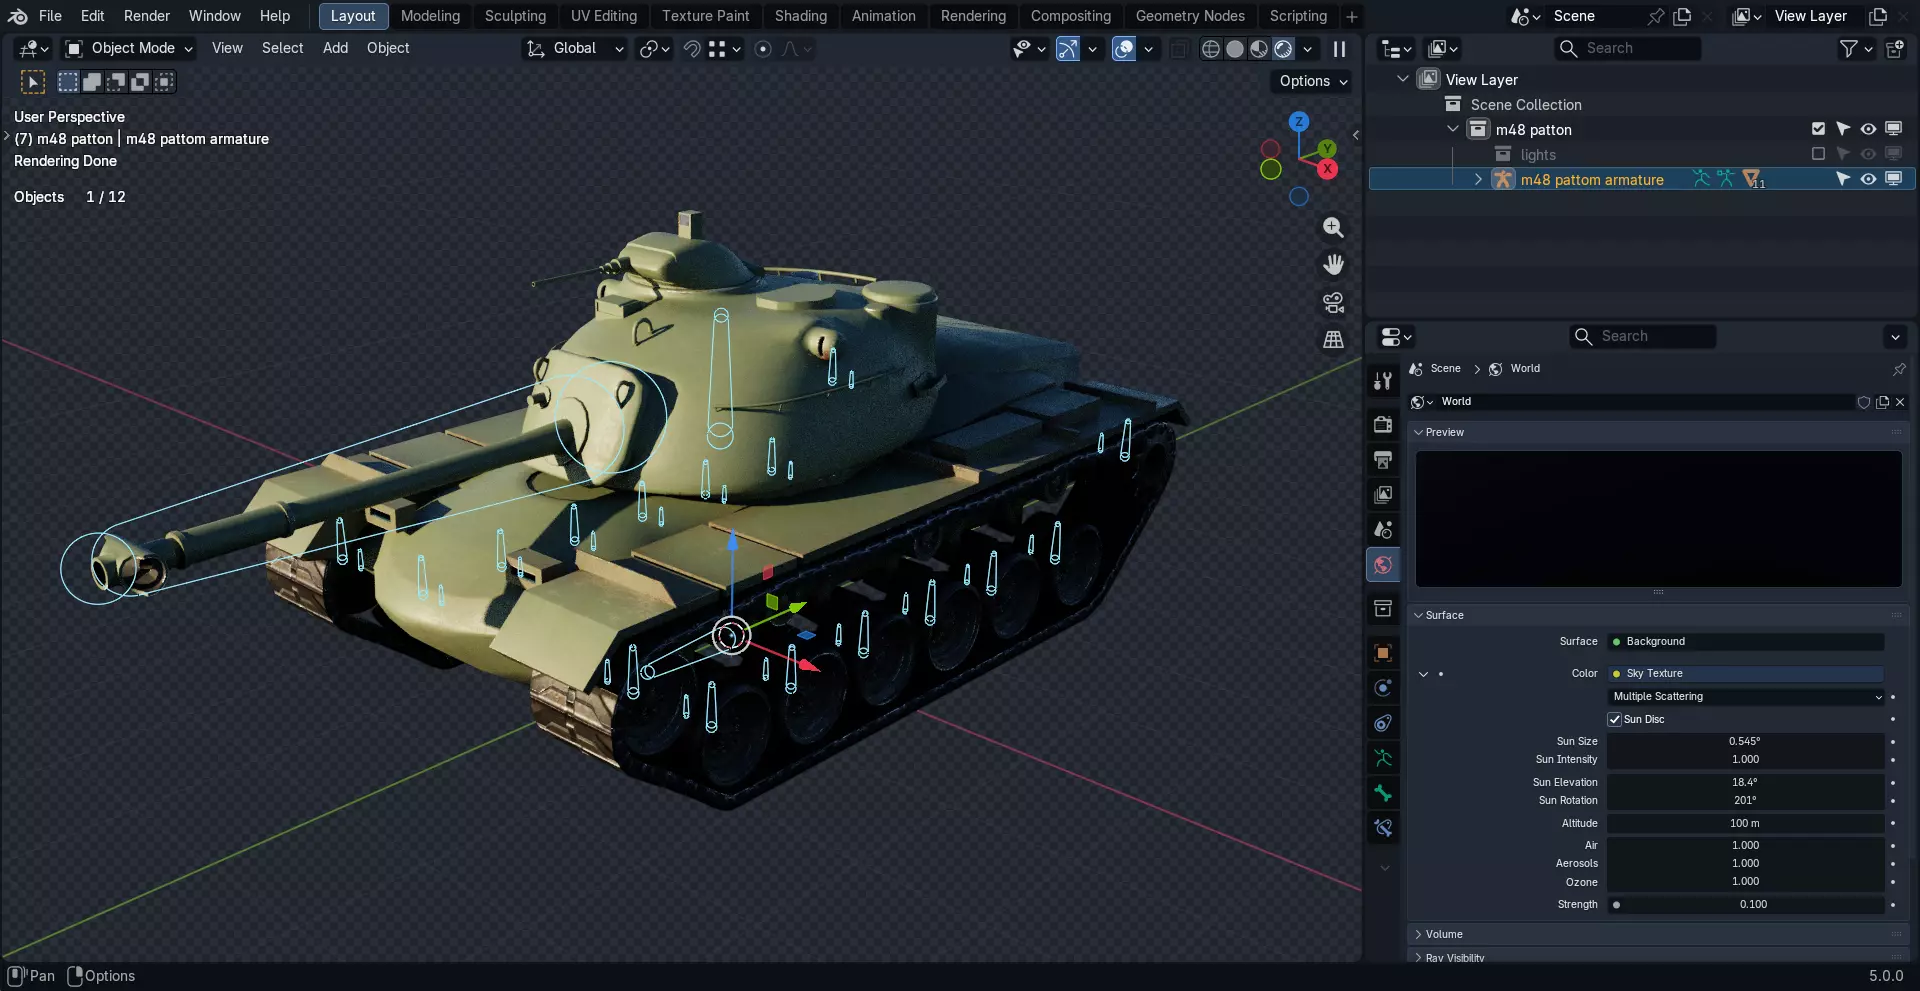Open the Bone properties tab
Image resolution: width=1920 pixels, height=991 pixels.
point(1383,793)
